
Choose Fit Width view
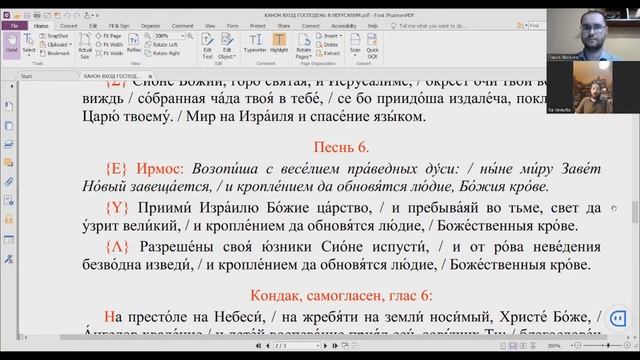coord(109,44)
